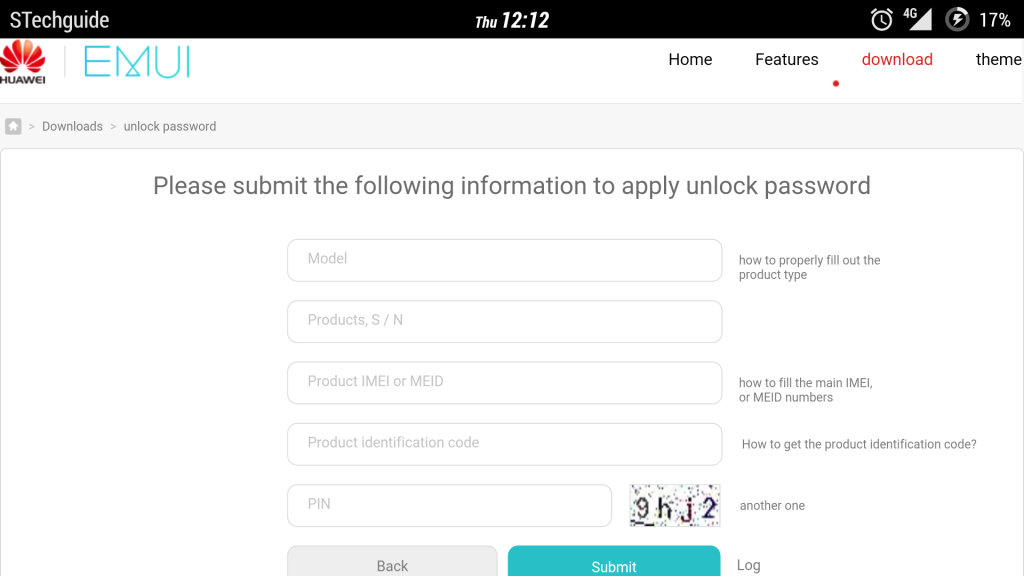1024x576 pixels.
Task: Click the Products, S / N field
Action: (504, 321)
